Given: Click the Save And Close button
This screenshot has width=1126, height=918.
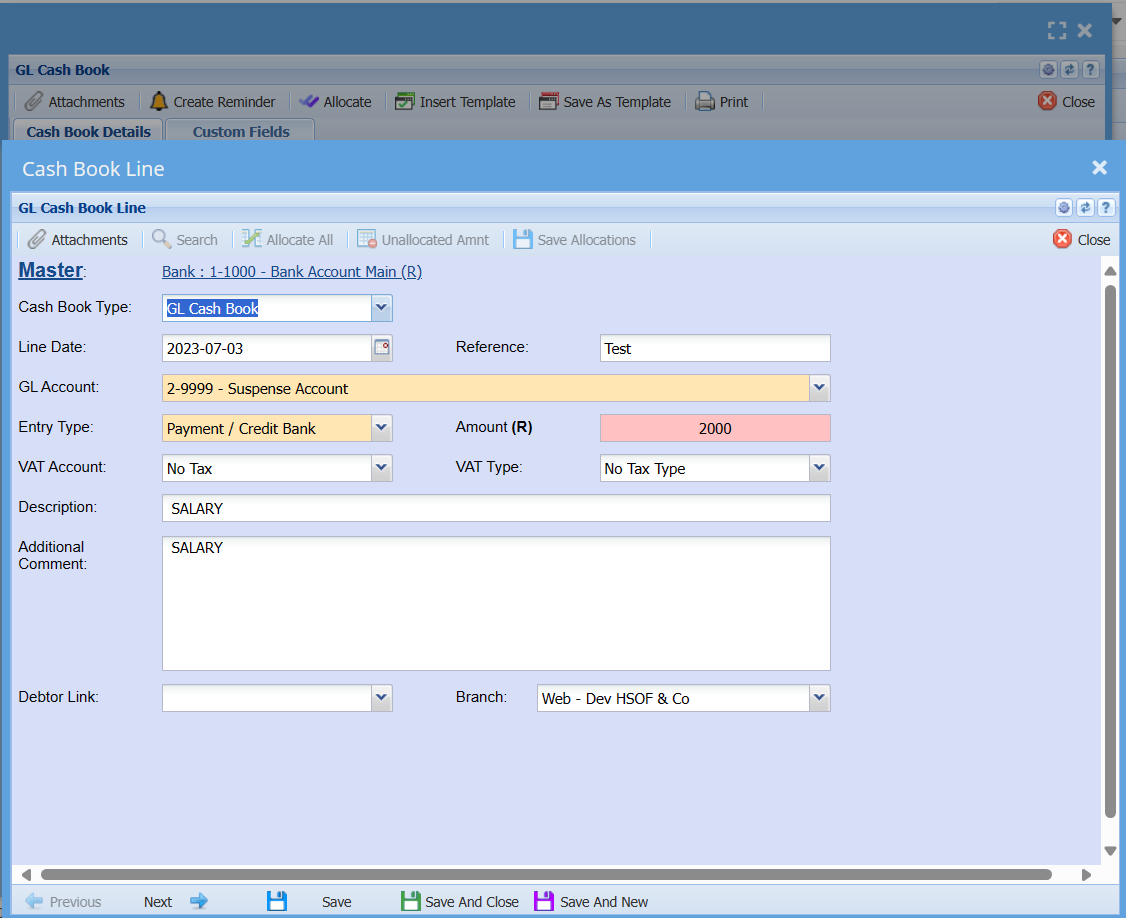Looking at the screenshot, I should click(460, 901).
